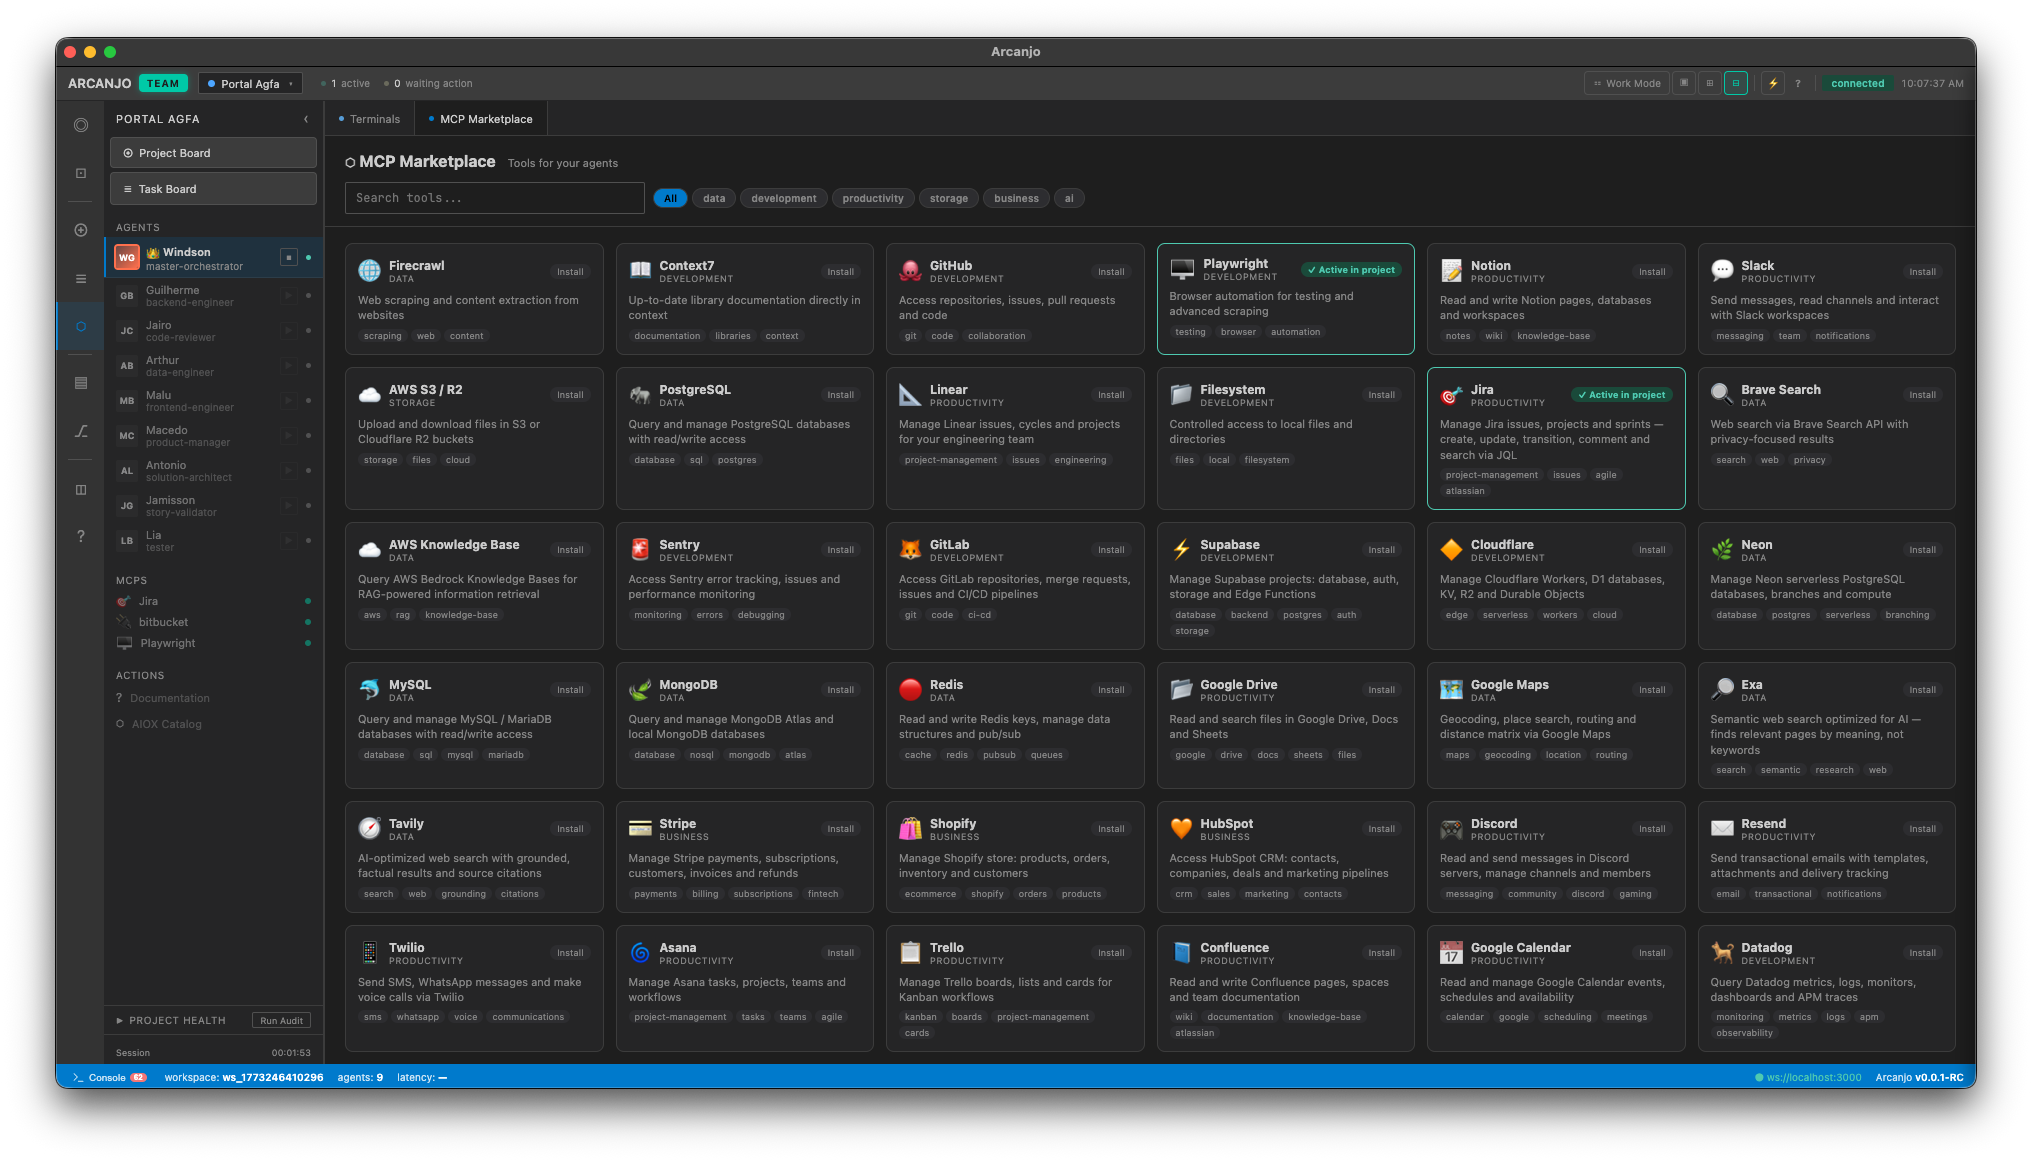The width and height of the screenshot is (2032, 1162).
Task: Click the Playwright MCP icon in the sidebar
Action: coord(125,643)
